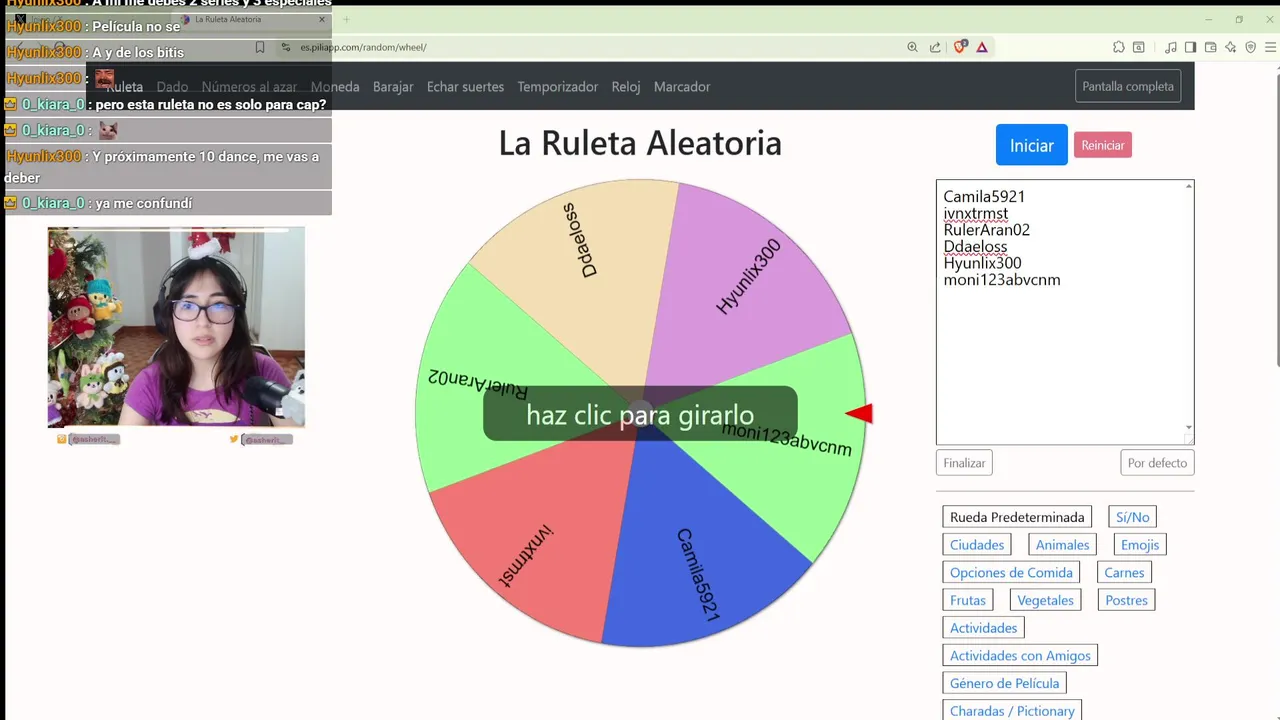This screenshot has height=720, width=1280.
Task: Choose the Actividades preset
Action: [x=983, y=628]
